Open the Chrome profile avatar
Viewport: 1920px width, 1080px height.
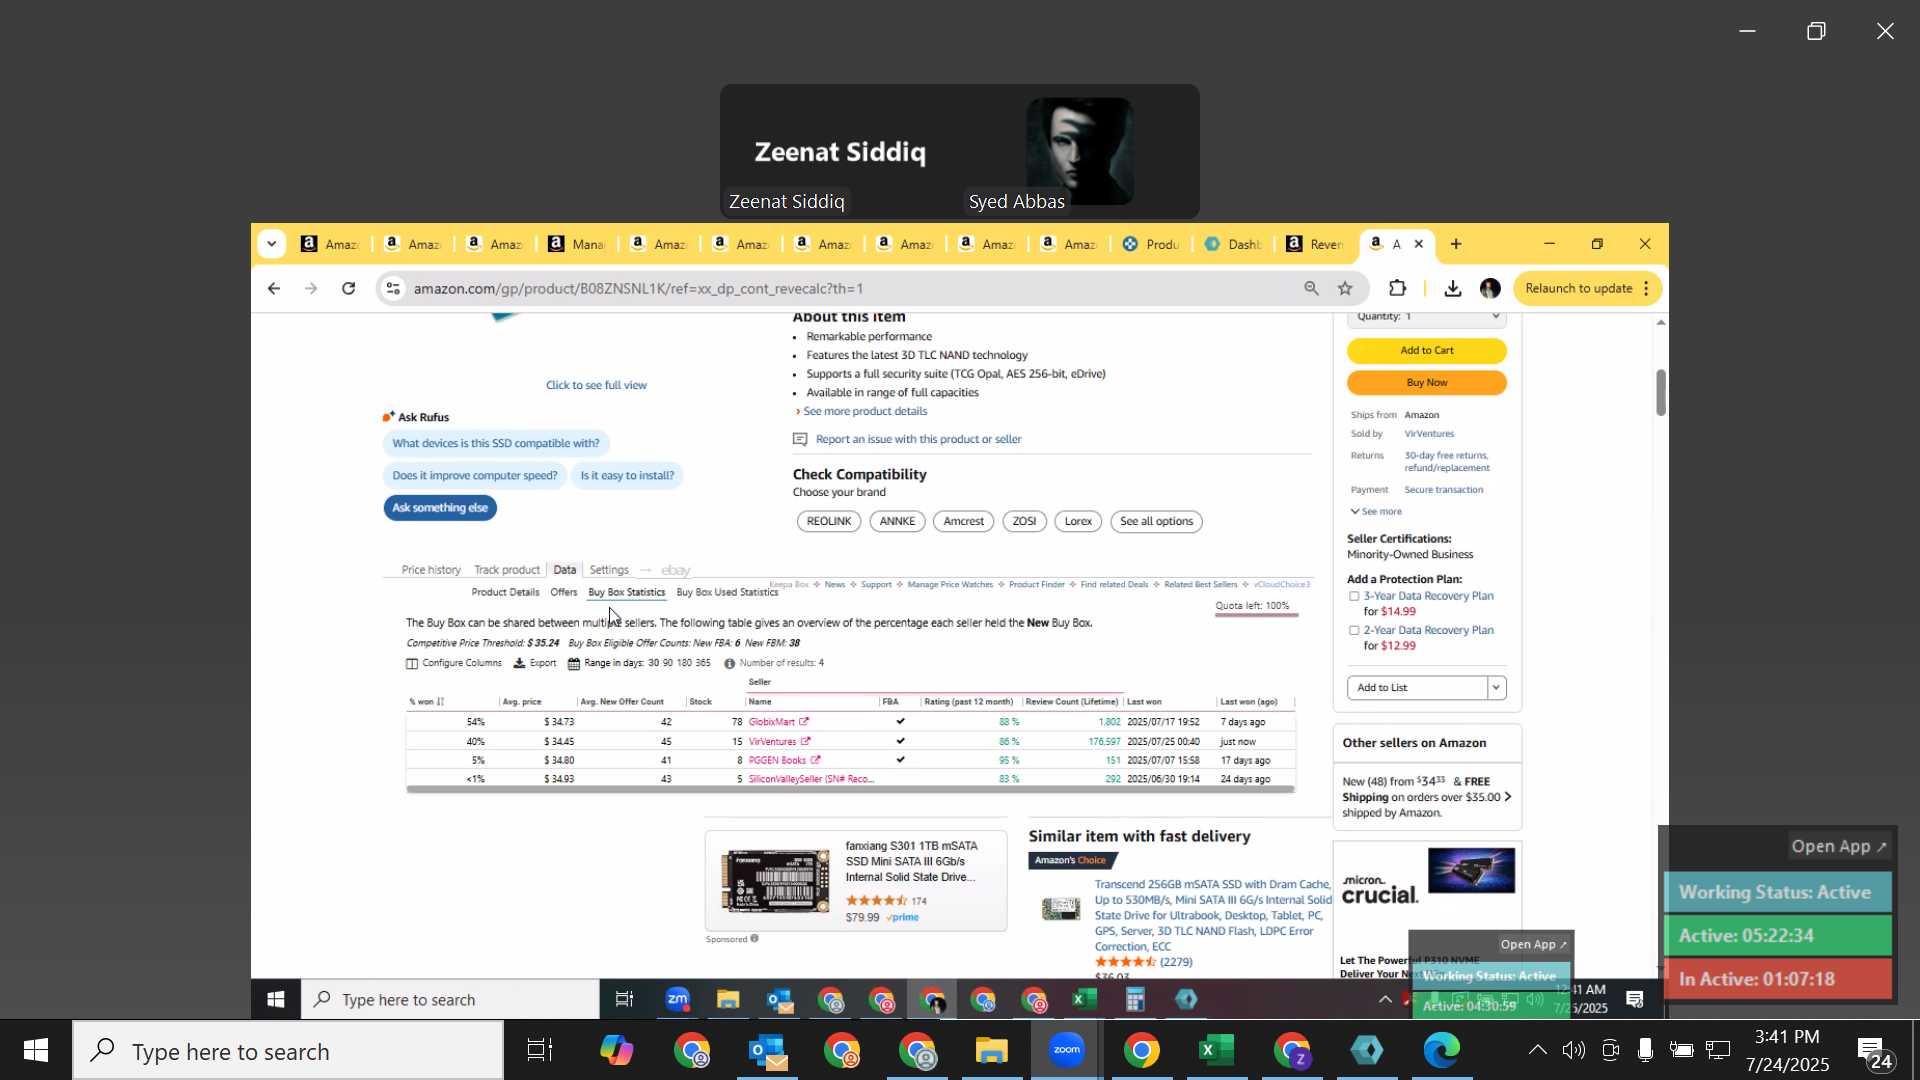click(1490, 289)
